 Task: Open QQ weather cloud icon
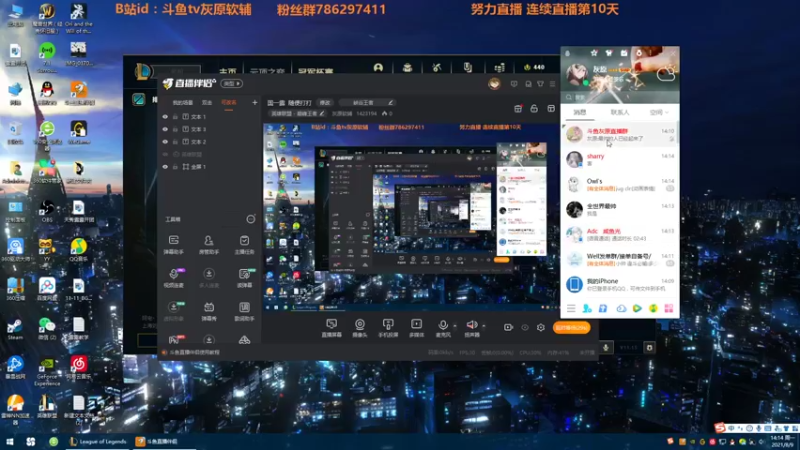pyautogui.click(x=666, y=75)
